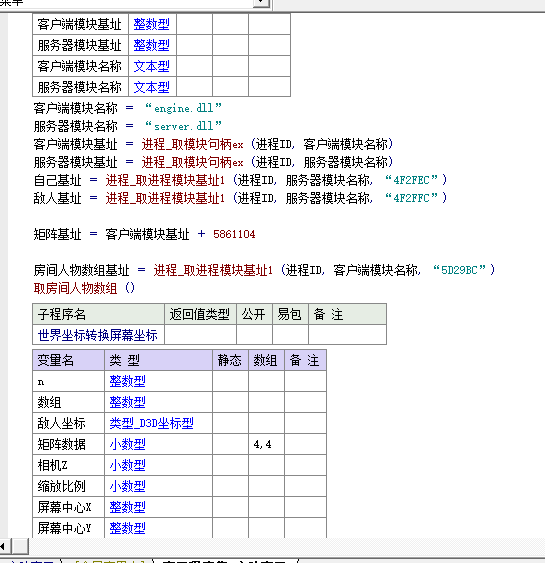Viewport: 545px width, 563px height.
Task: Click 类型_D3D坐标型 type of 敌人坐标
Action: (152, 423)
